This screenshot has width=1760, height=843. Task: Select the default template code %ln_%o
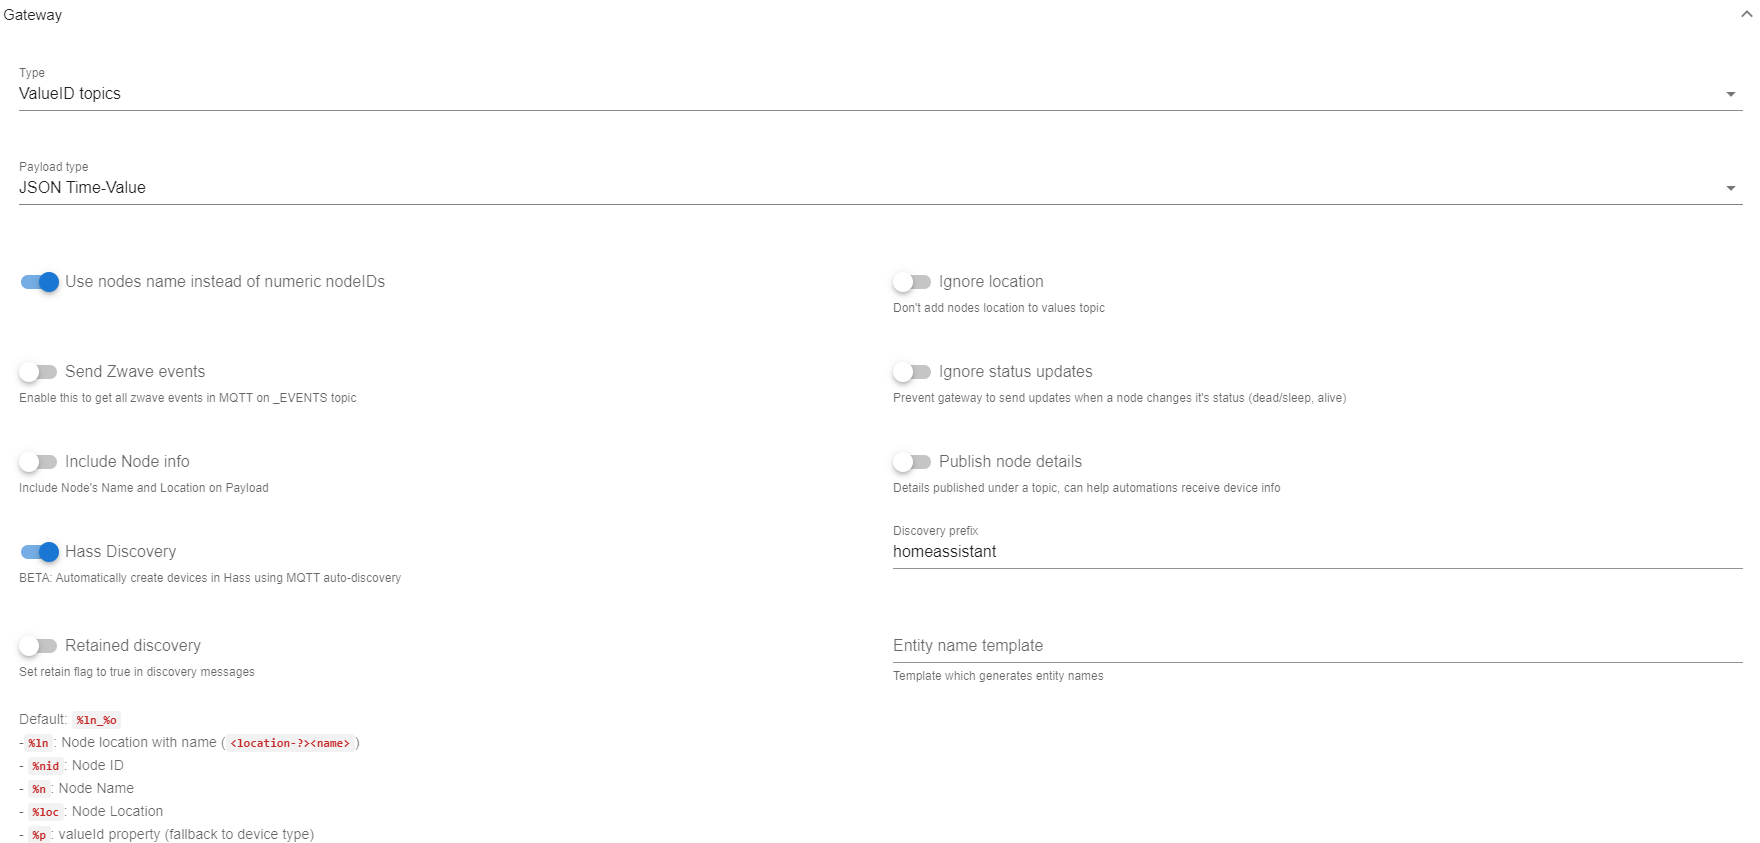96,719
